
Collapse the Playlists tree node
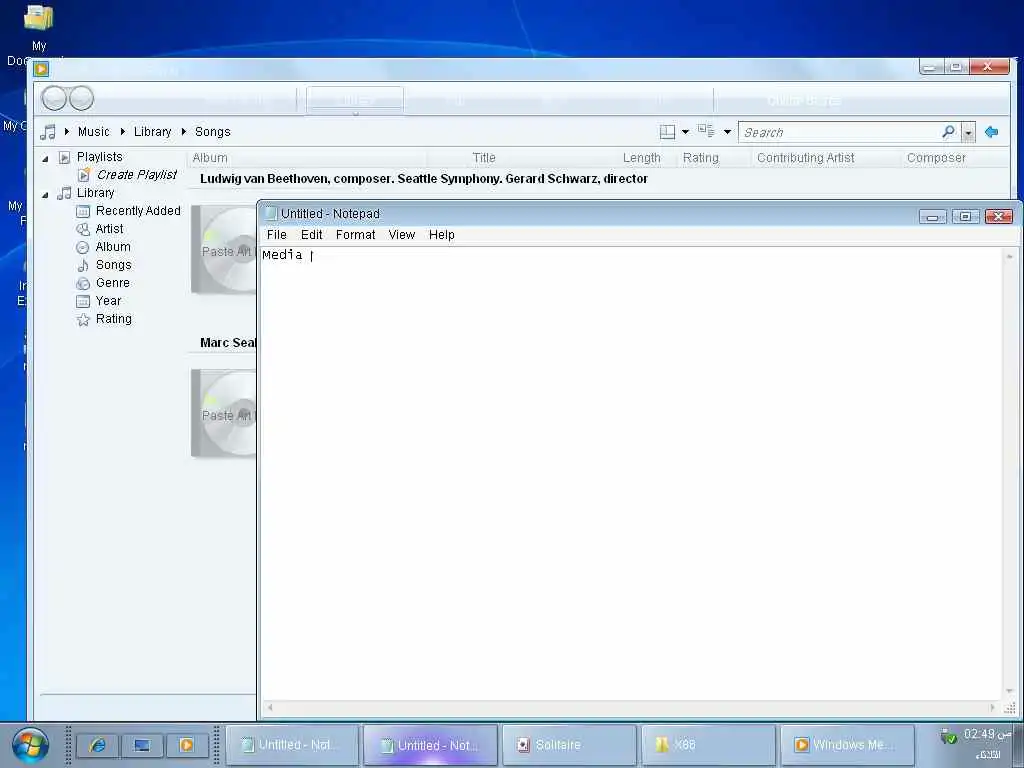pos(45,158)
